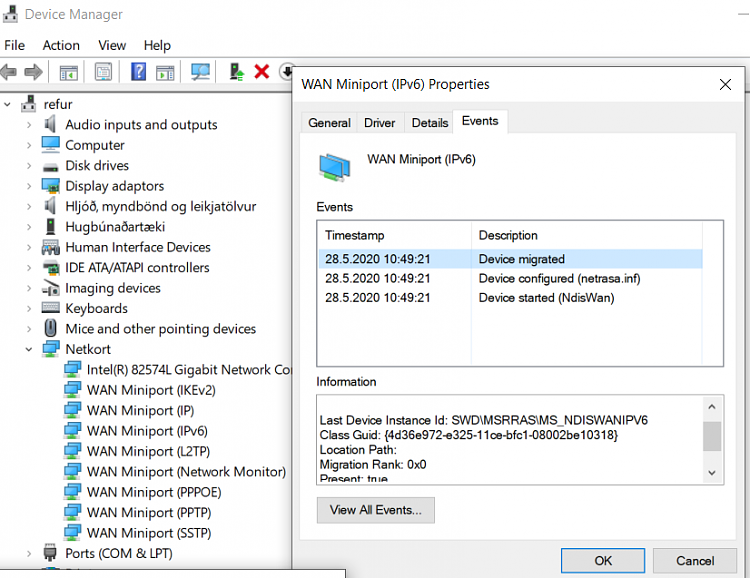Select the Ports (COM & LPT) icon
This screenshot has width=750, height=578.
point(50,553)
